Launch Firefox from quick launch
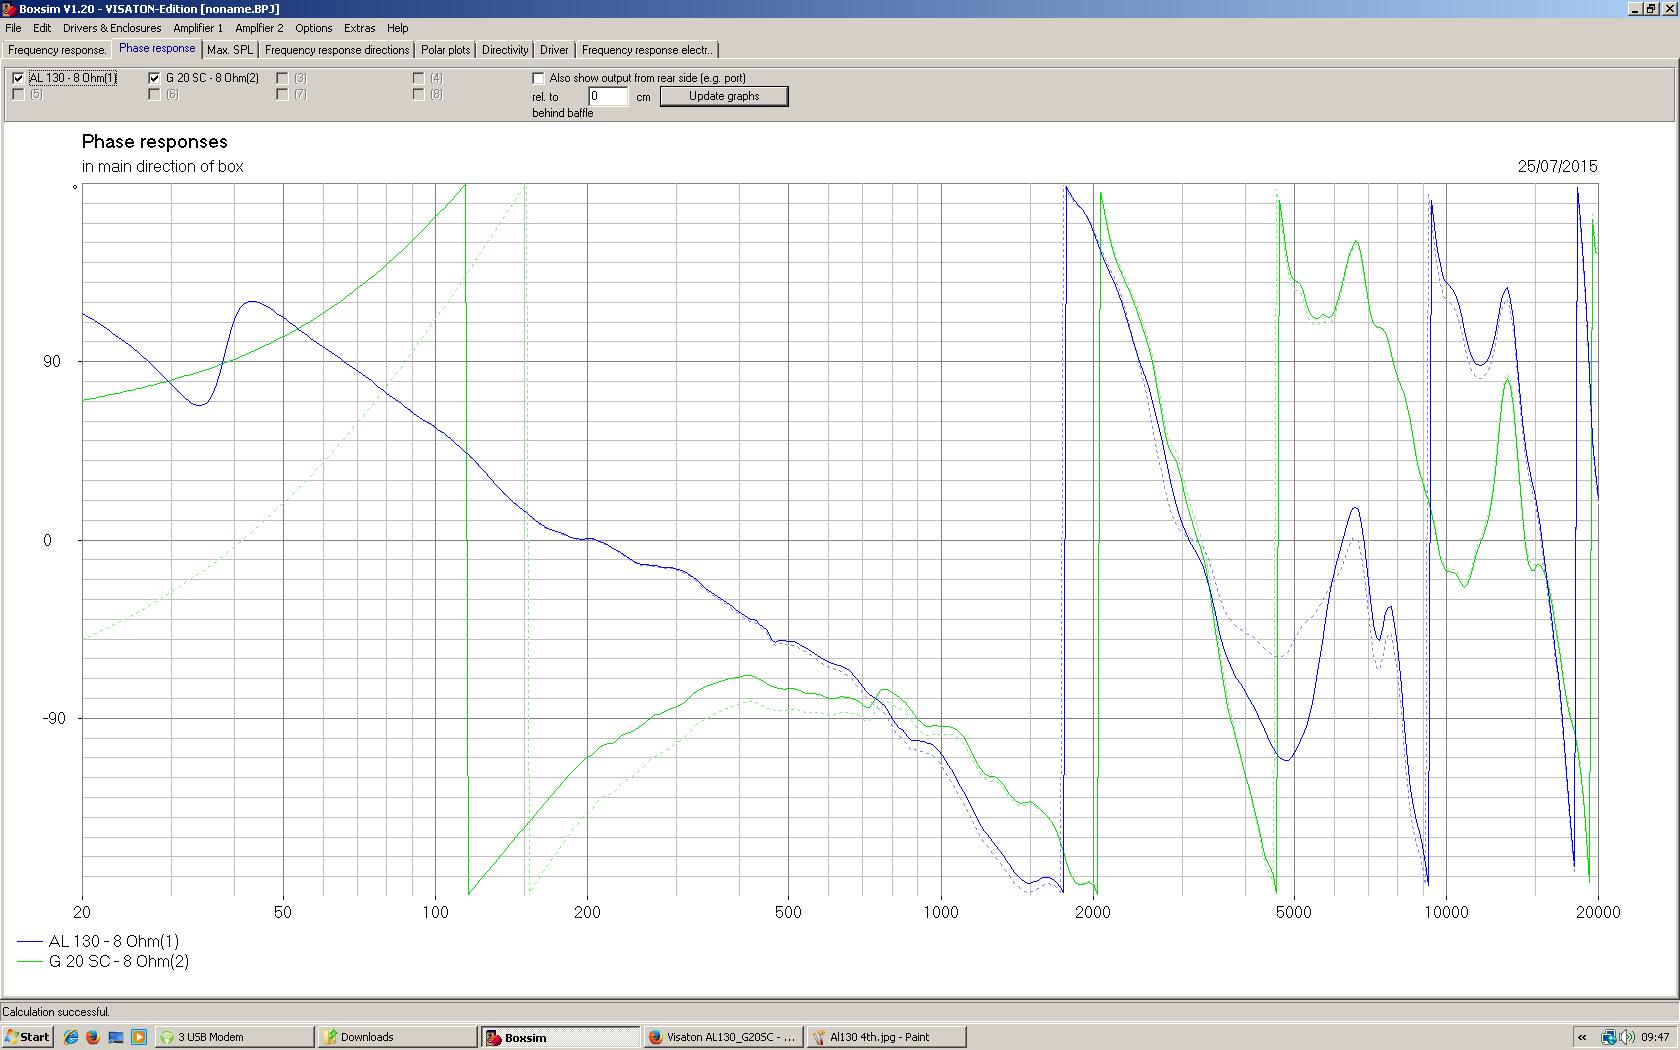 93,1037
